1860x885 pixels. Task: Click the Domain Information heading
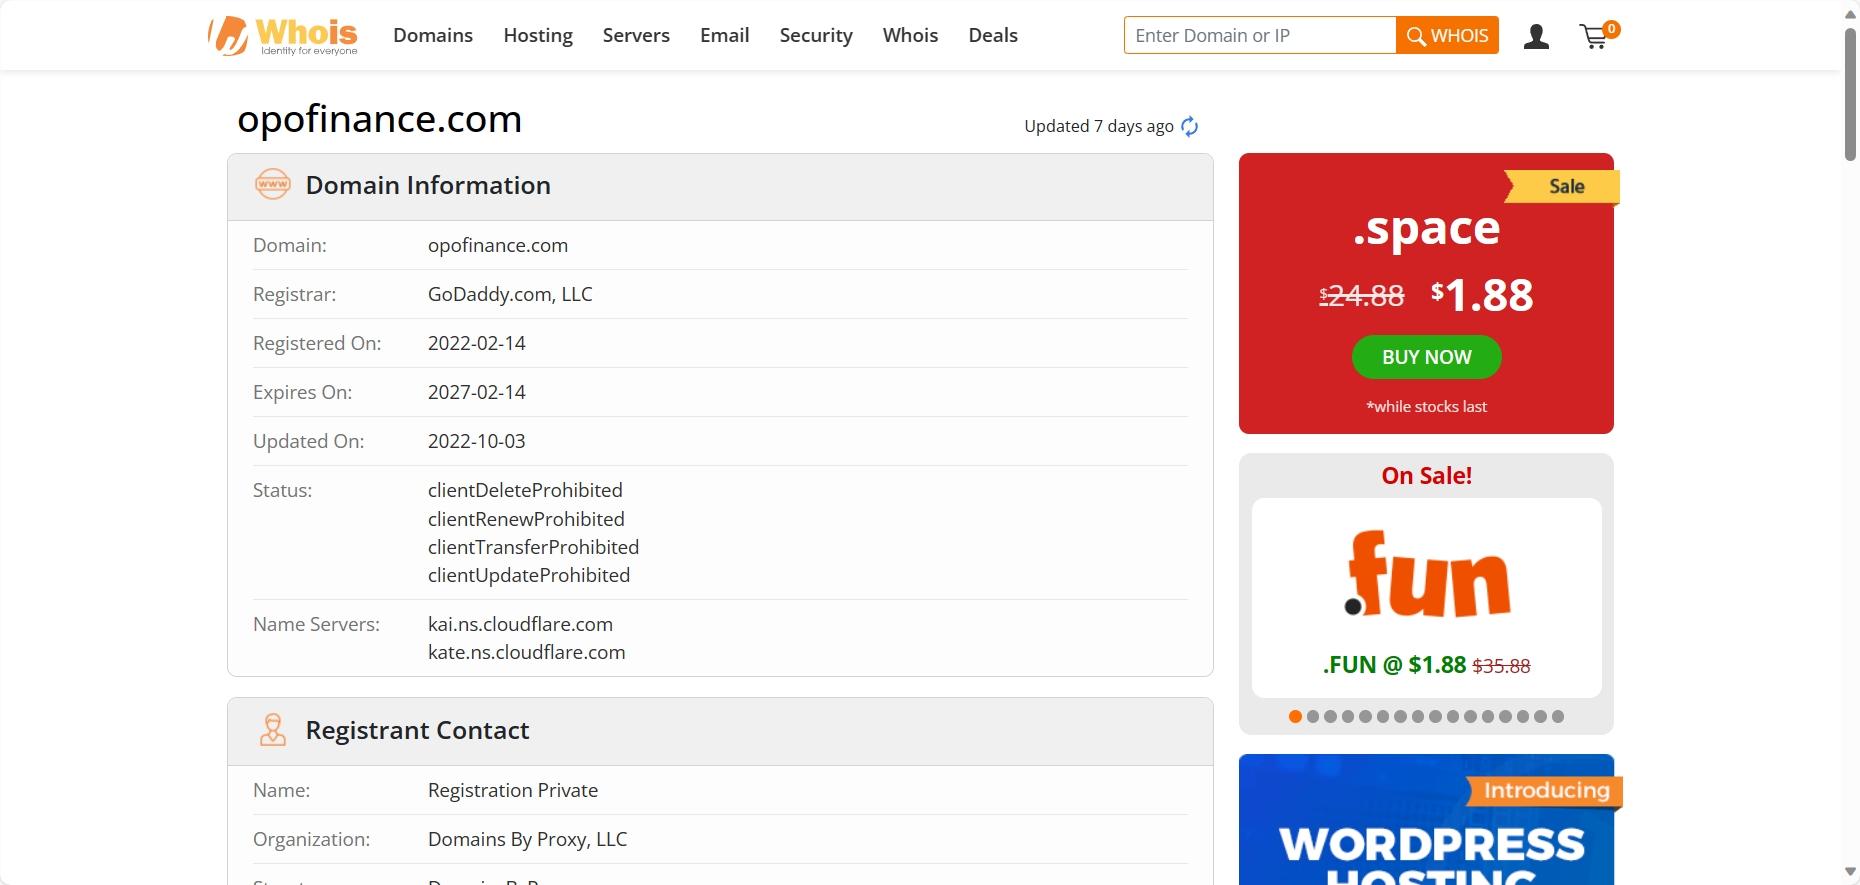(x=428, y=185)
